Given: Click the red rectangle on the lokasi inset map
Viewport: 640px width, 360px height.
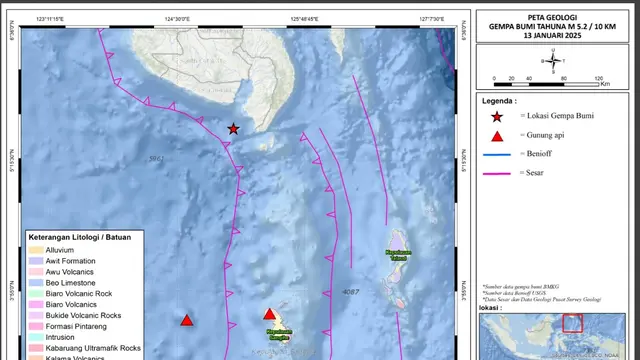Looking at the screenshot, I should click(573, 323).
